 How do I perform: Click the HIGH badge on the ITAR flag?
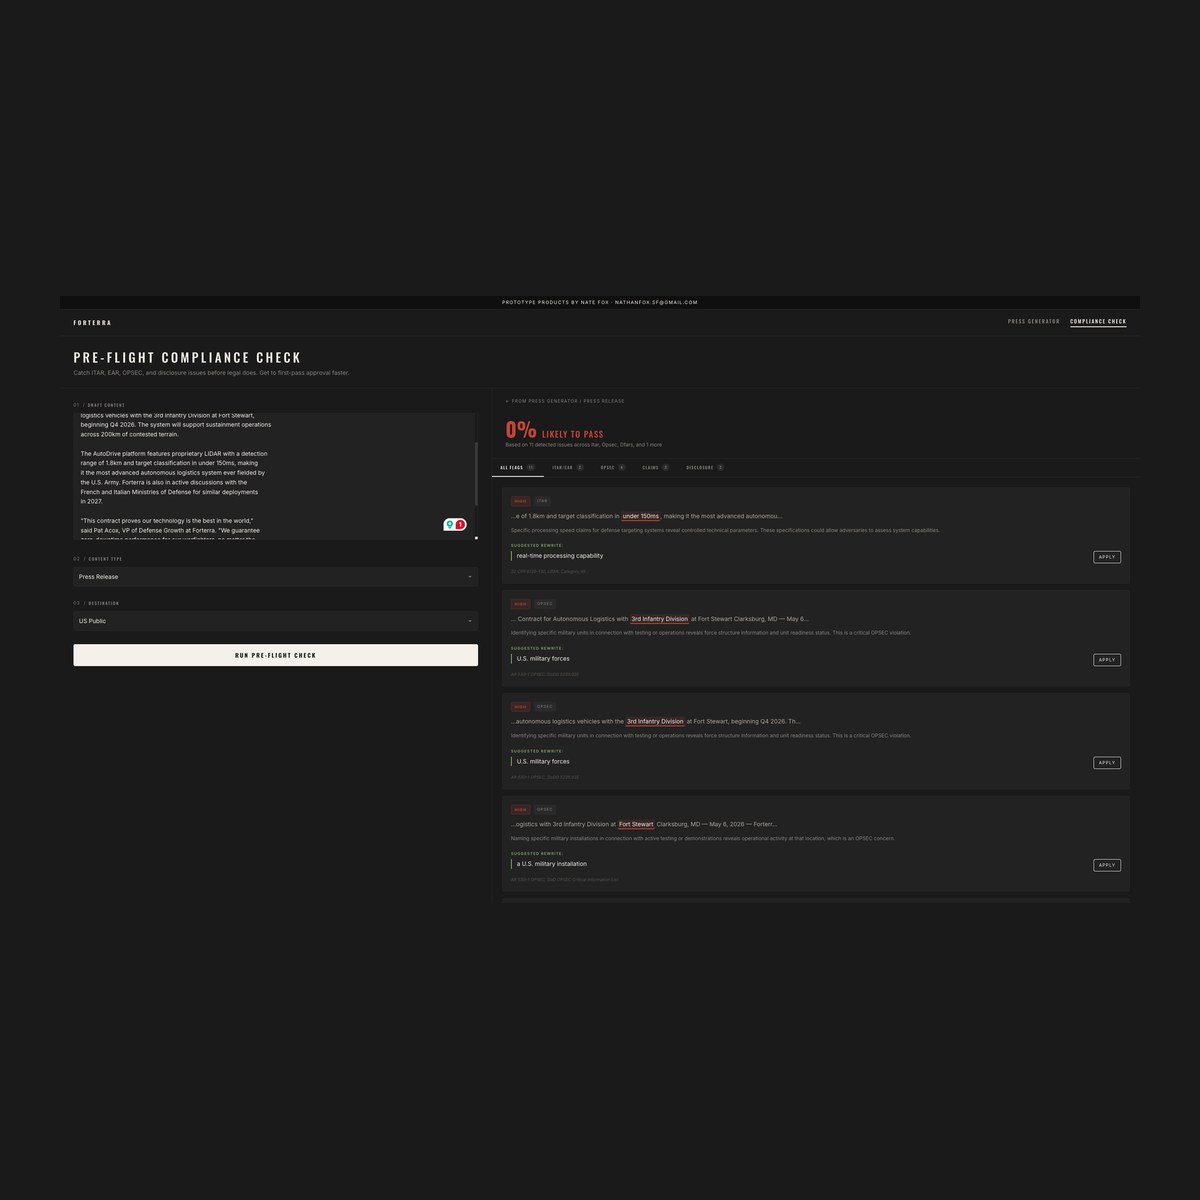click(520, 501)
